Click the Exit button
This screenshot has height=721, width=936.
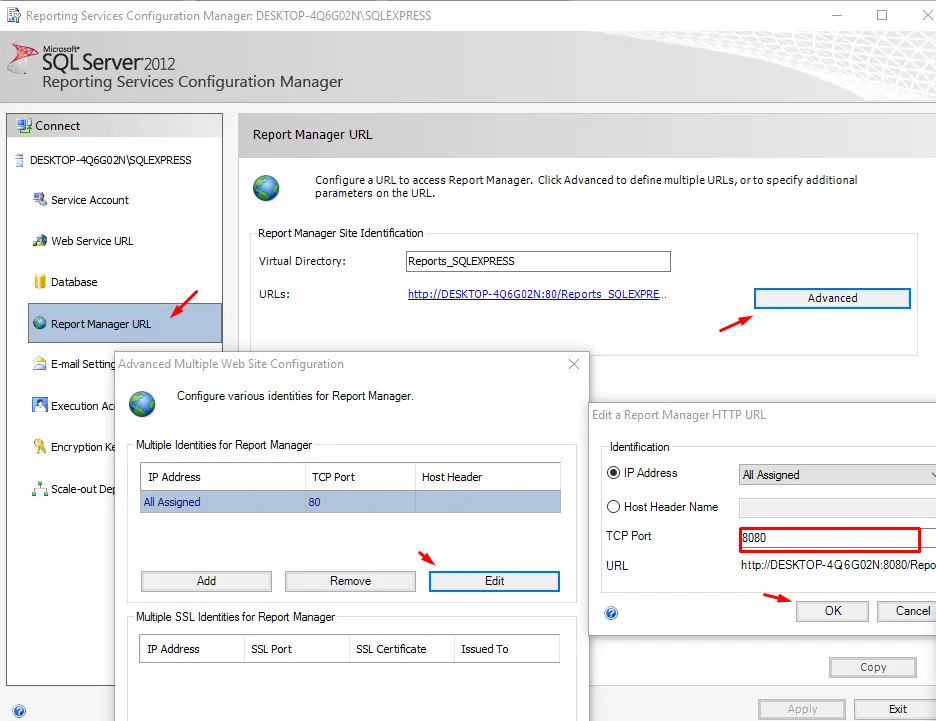click(x=897, y=709)
